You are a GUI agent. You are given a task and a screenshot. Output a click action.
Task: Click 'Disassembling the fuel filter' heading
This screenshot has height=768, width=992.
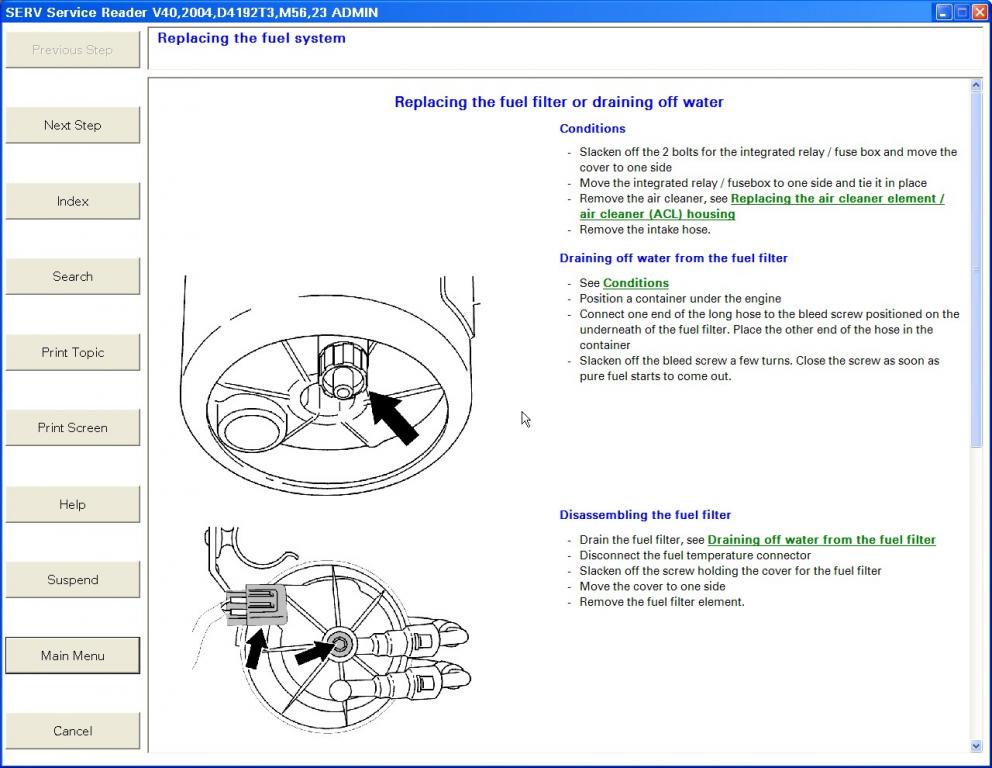pyautogui.click(x=645, y=515)
